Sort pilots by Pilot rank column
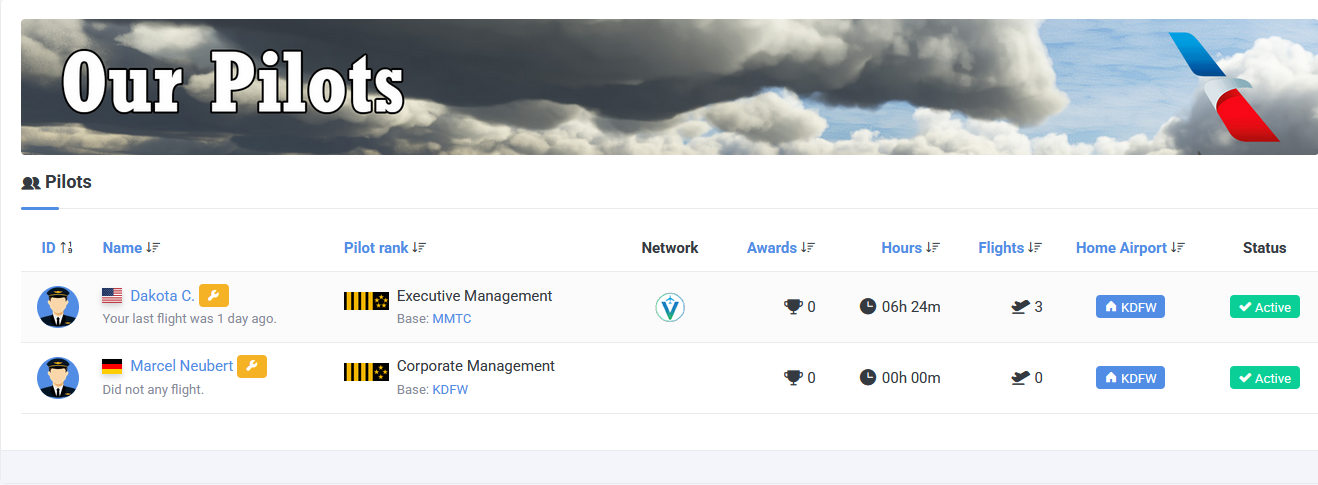Screen dimensions: 1318x485 (385, 248)
